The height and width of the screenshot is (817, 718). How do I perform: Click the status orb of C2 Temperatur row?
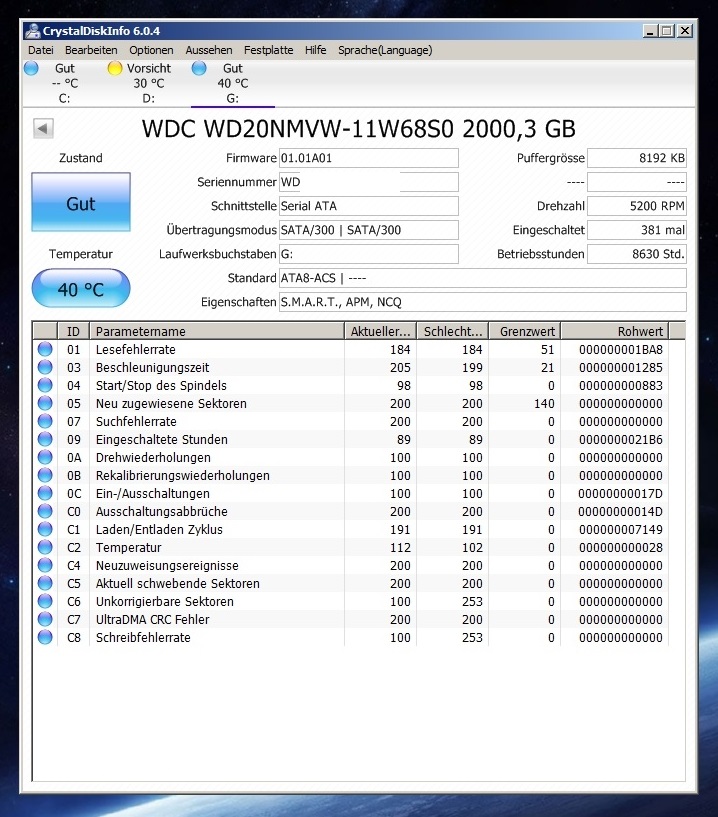click(45, 547)
